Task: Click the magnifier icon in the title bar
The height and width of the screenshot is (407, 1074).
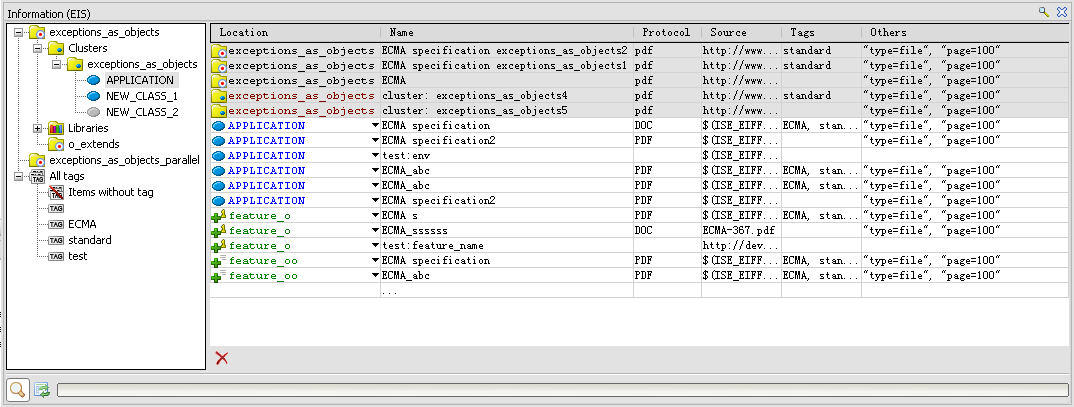Action: point(1044,11)
